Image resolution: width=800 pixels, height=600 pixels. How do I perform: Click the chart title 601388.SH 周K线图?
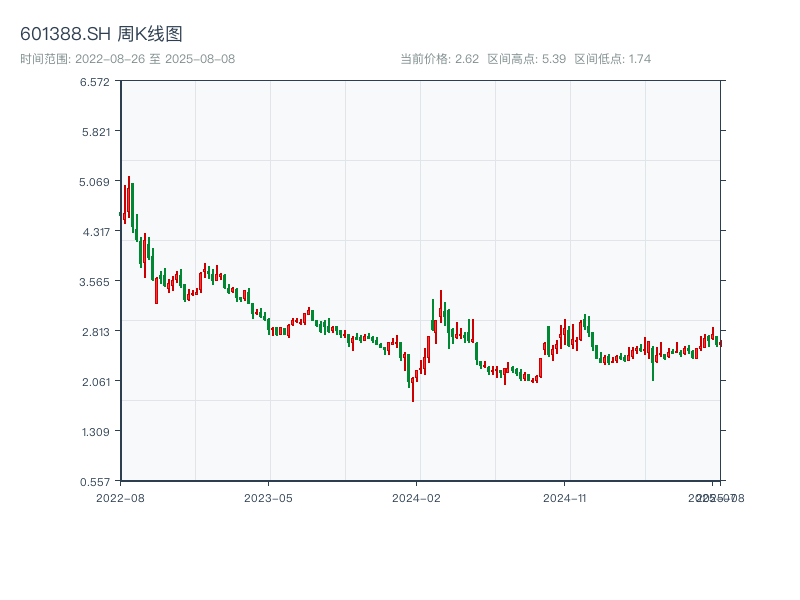101,35
